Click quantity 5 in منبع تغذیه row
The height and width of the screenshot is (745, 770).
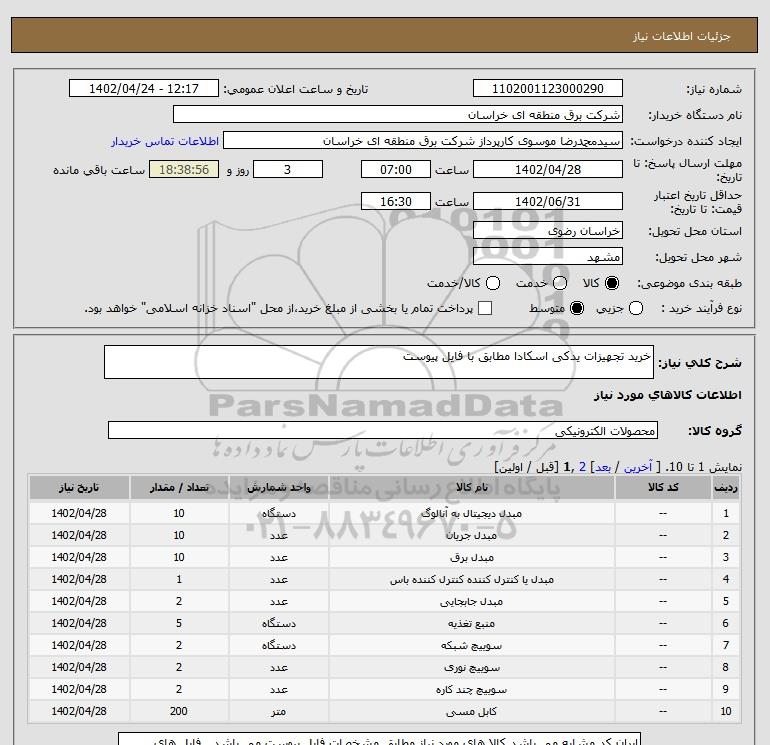[179, 623]
